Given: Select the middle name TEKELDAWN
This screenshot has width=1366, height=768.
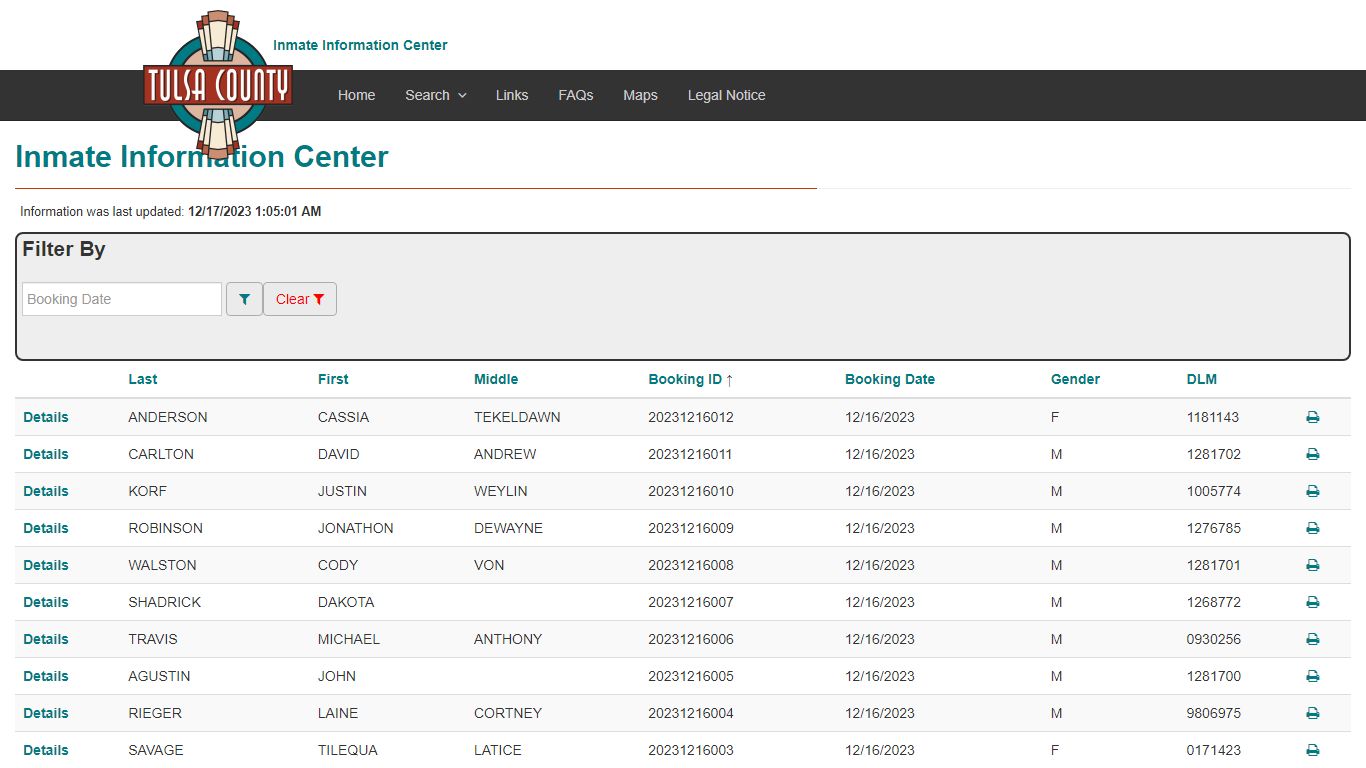Looking at the screenshot, I should click(517, 417).
